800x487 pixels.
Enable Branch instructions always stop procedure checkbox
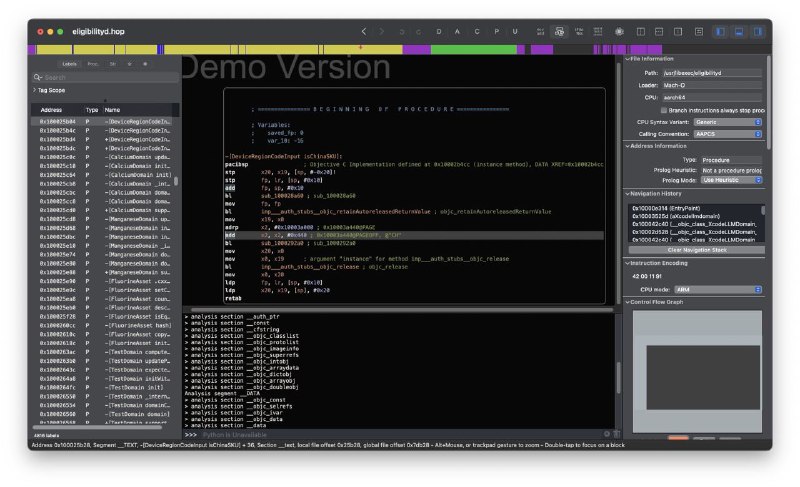664,110
